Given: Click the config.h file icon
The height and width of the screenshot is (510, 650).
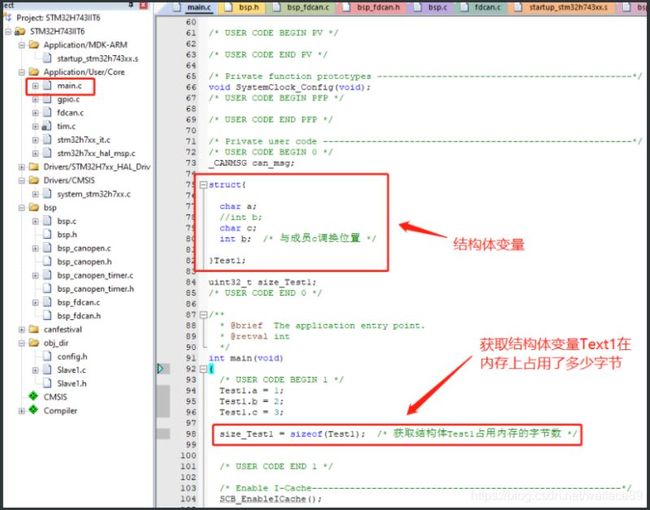Looking at the screenshot, I should coord(47,357).
